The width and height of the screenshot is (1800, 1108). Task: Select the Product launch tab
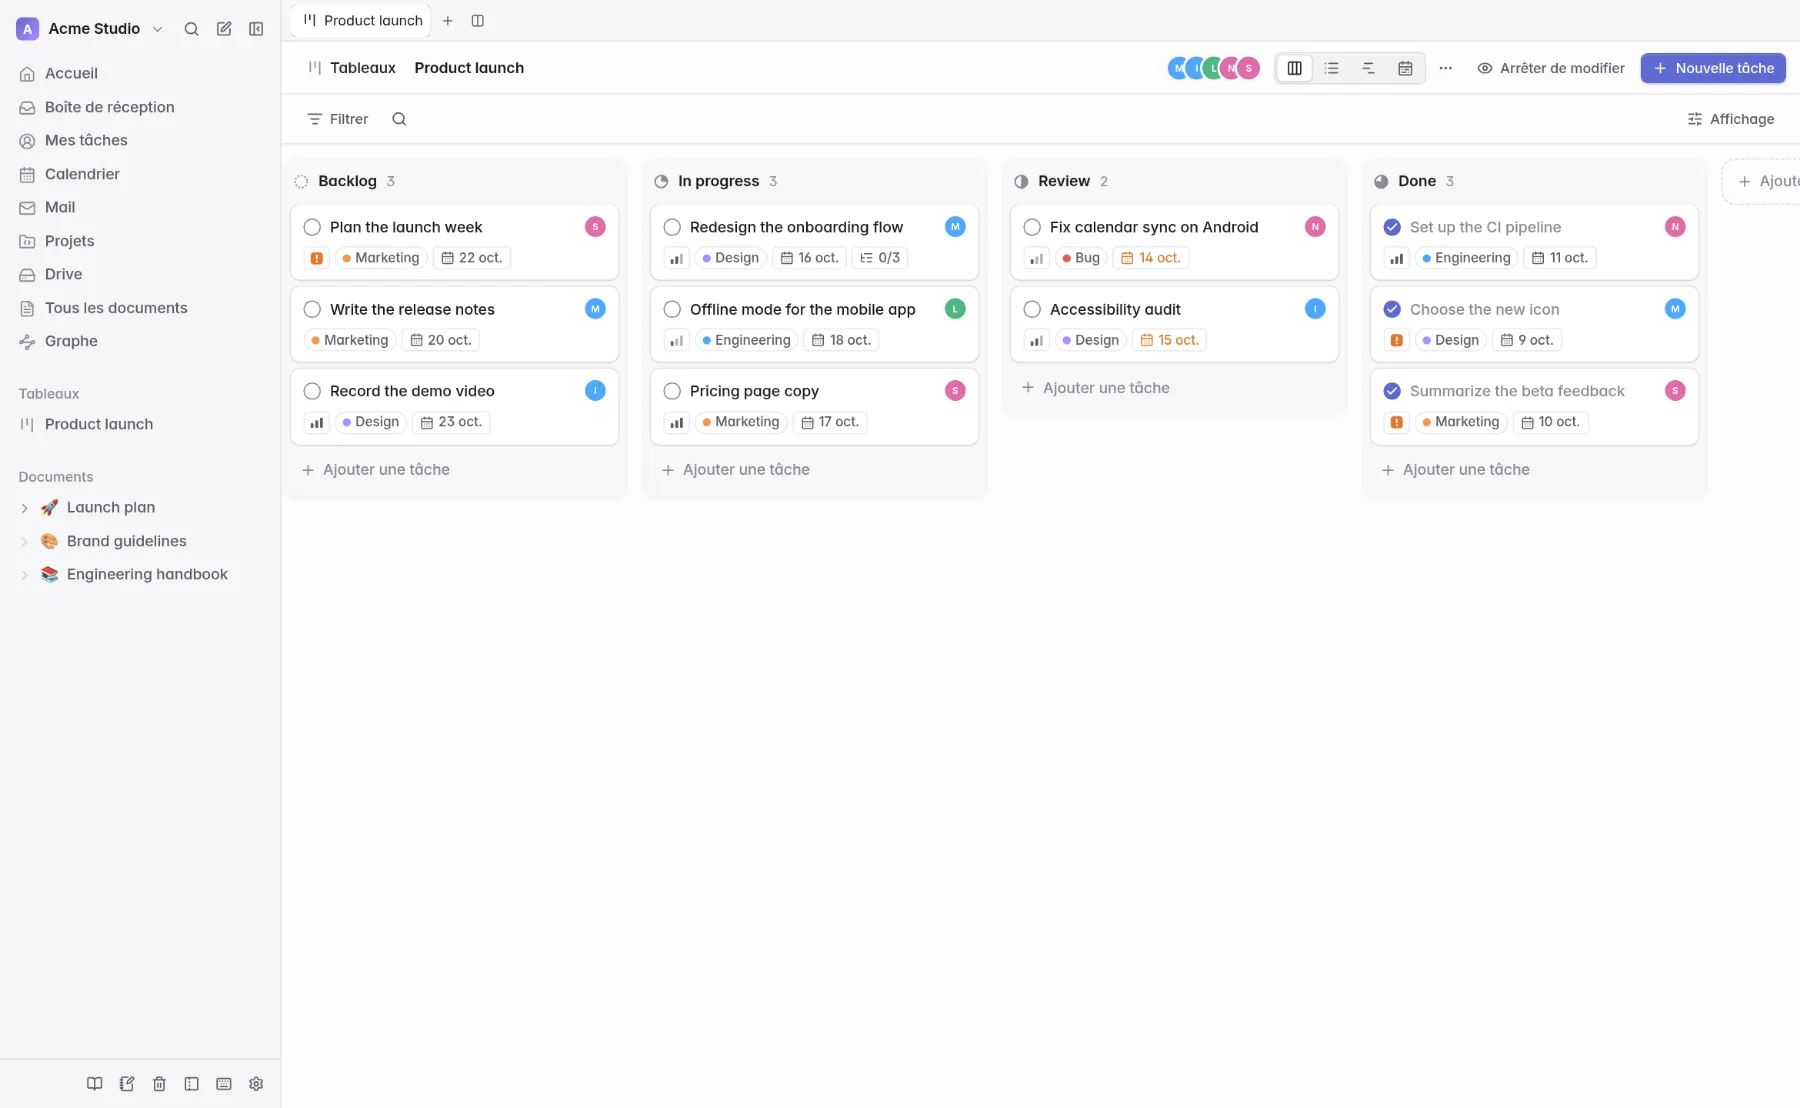click(x=362, y=21)
